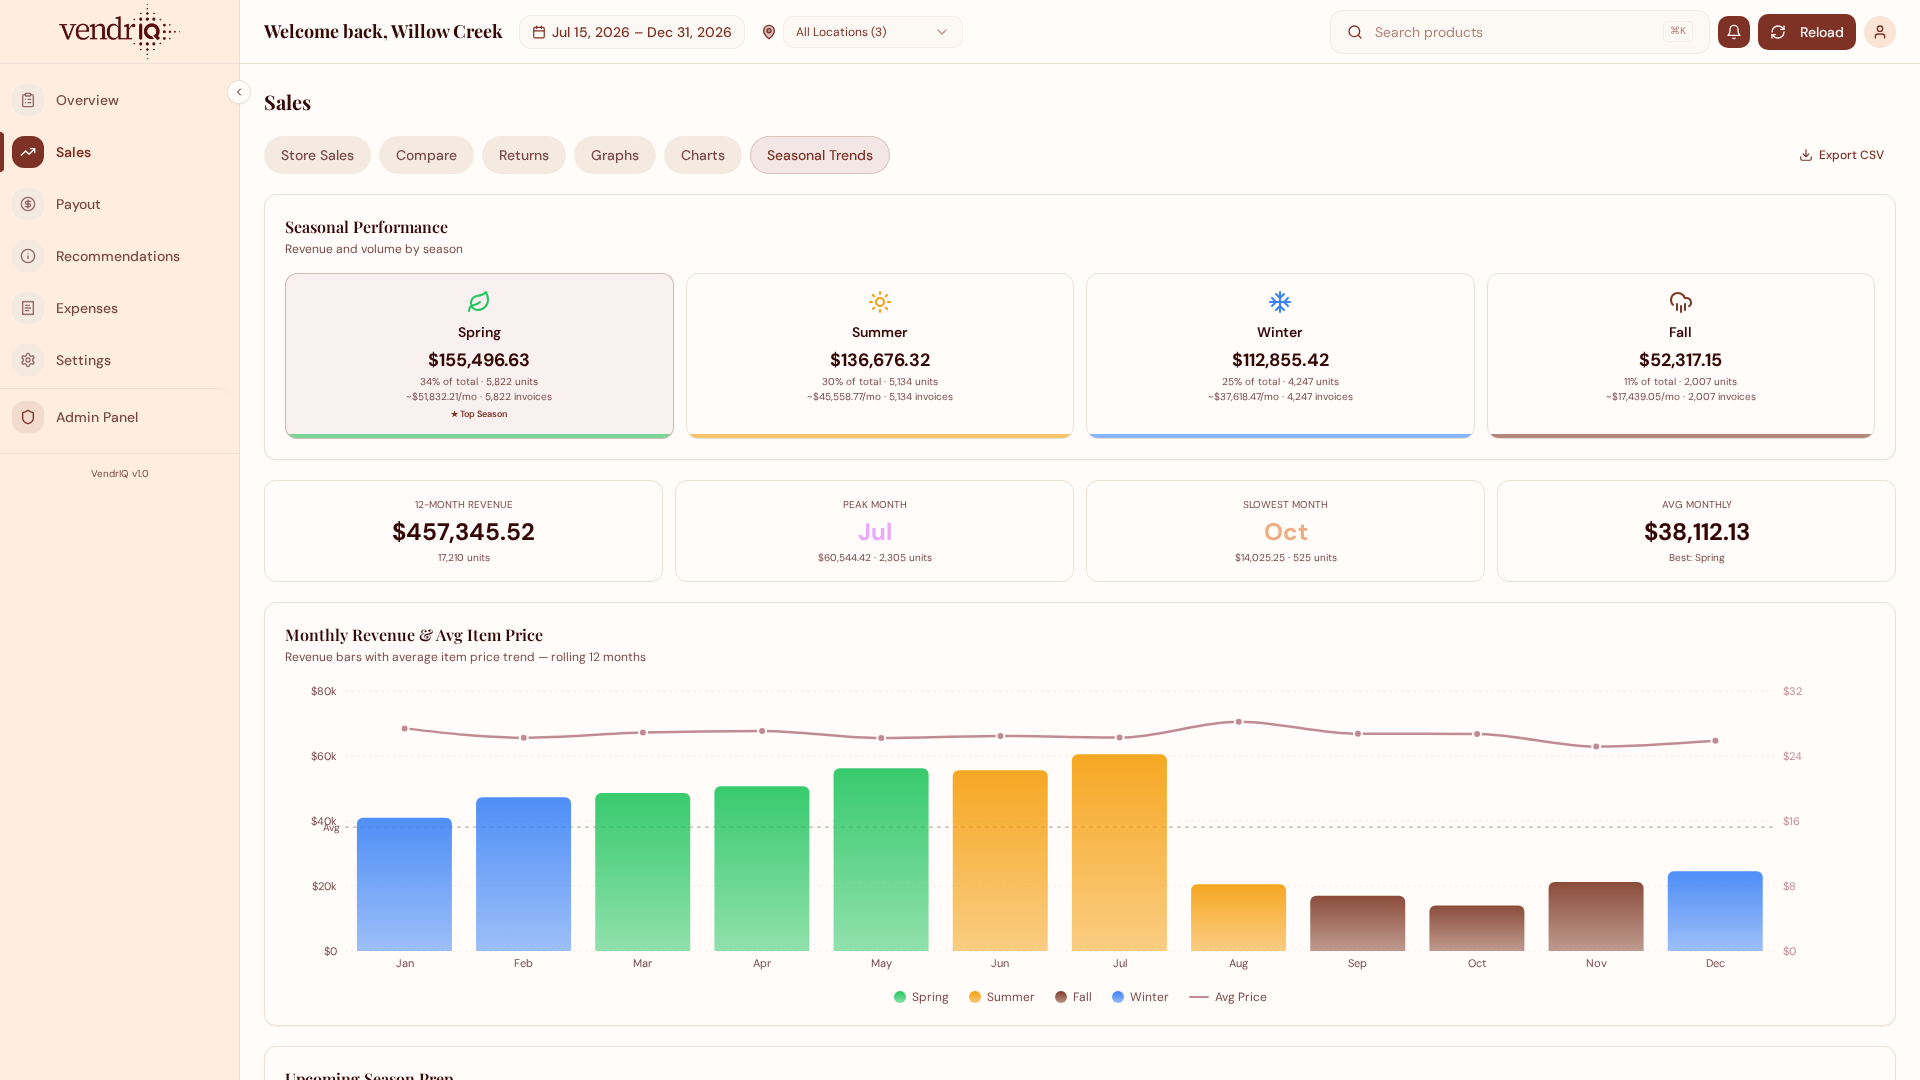The width and height of the screenshot is (1920, 1080).
Task: Click the user profile avatar icon
Action: point(1880,32)
